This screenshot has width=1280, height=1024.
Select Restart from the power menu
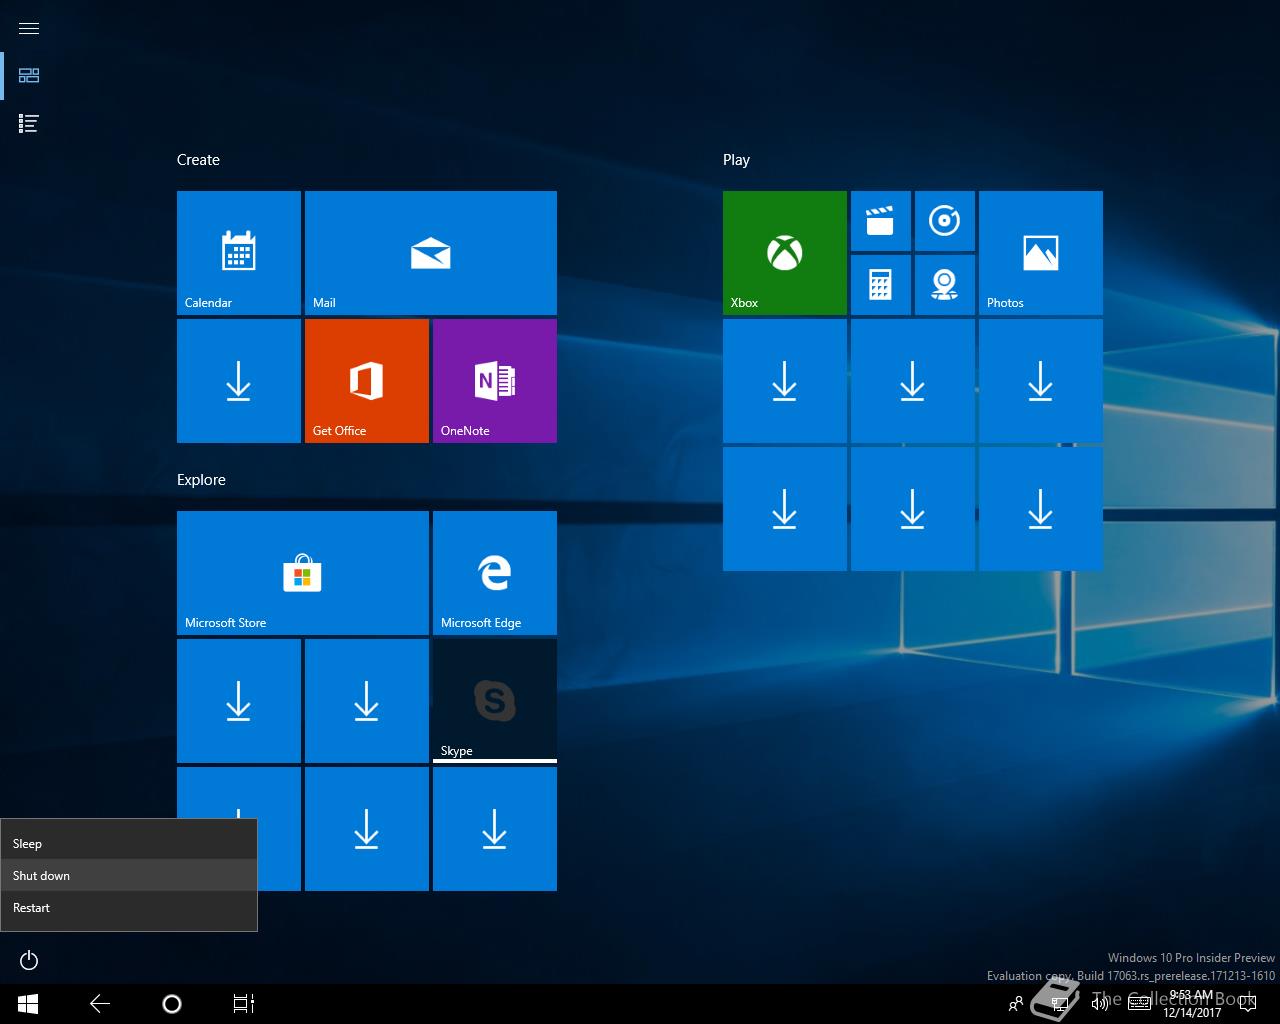(x=129, y=908)
